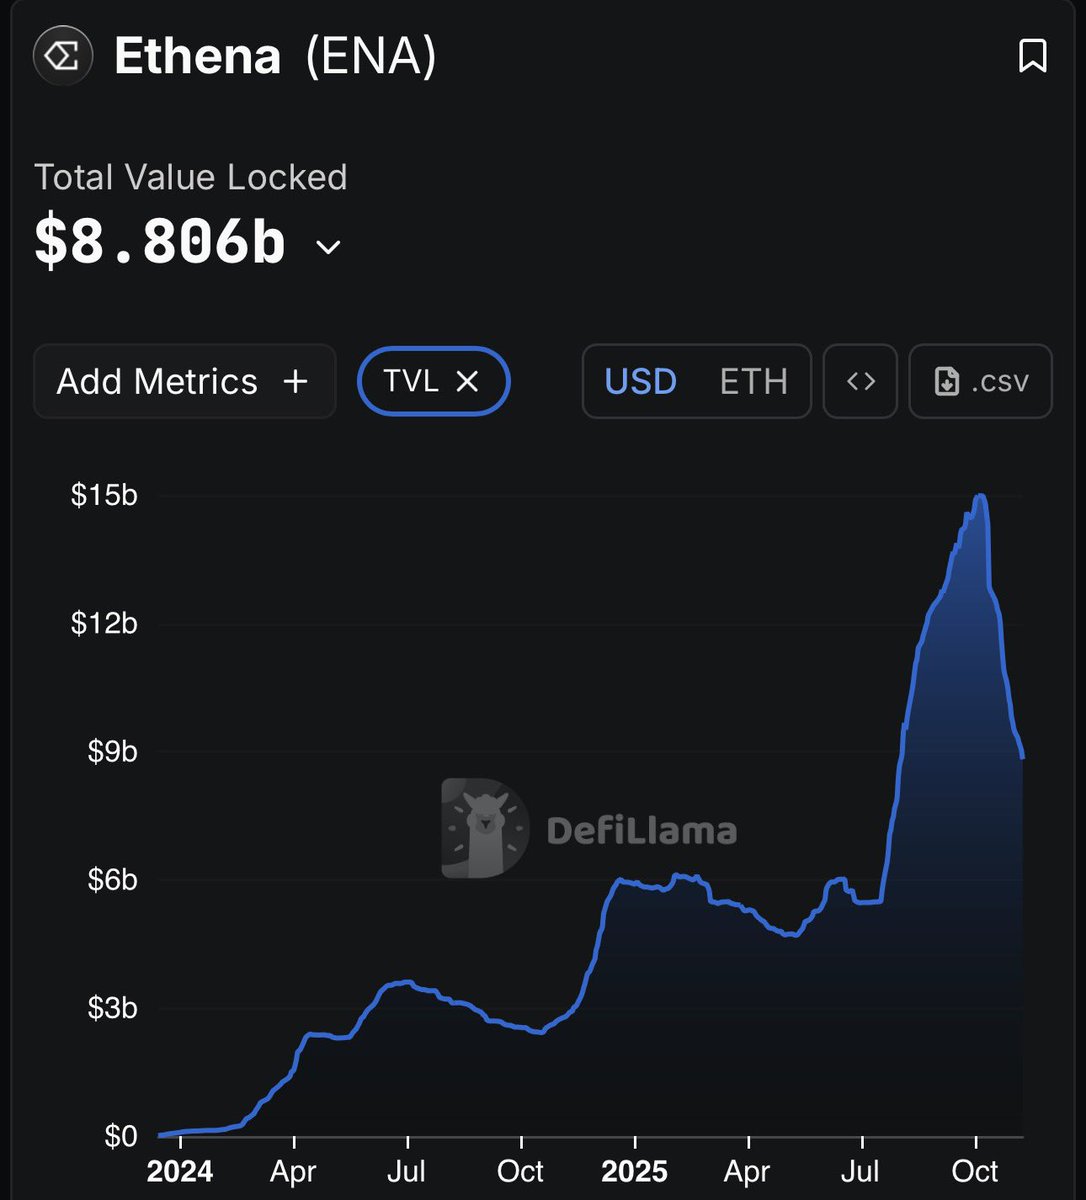
Task: Bookmark the Ethena protocol
Action: coord(1032,56)
